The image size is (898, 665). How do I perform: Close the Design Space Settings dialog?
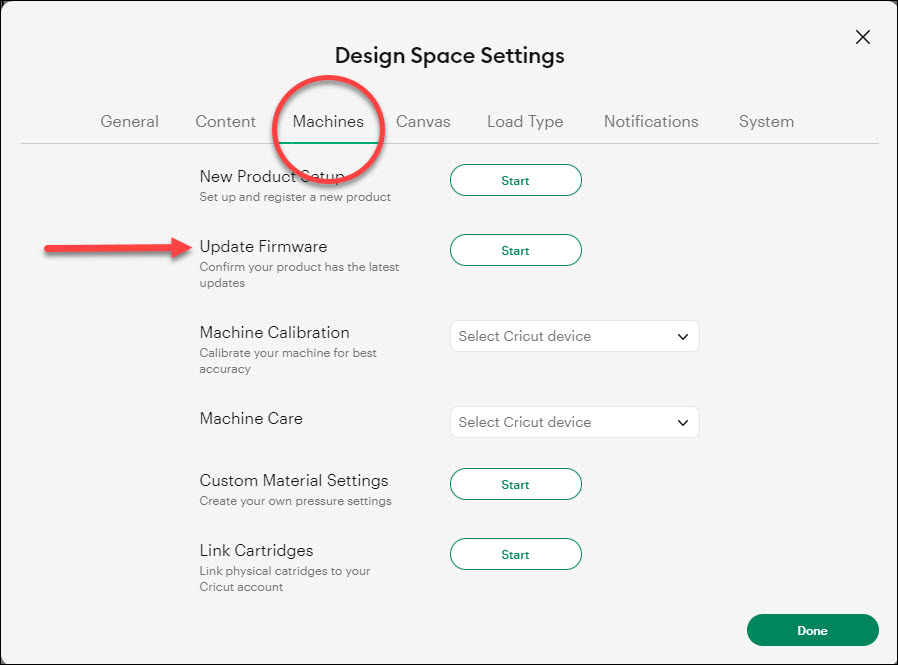pyautogui.click(x=862, y=38)
